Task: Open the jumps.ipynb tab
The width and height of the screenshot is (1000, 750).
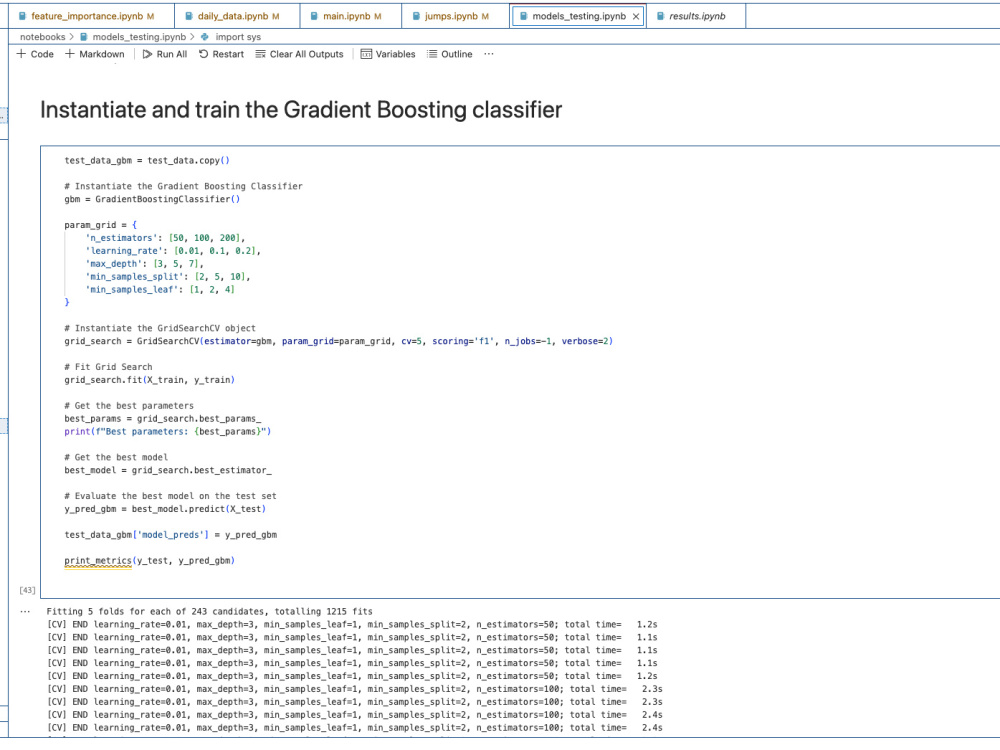Action: click(x=455, y=16)
